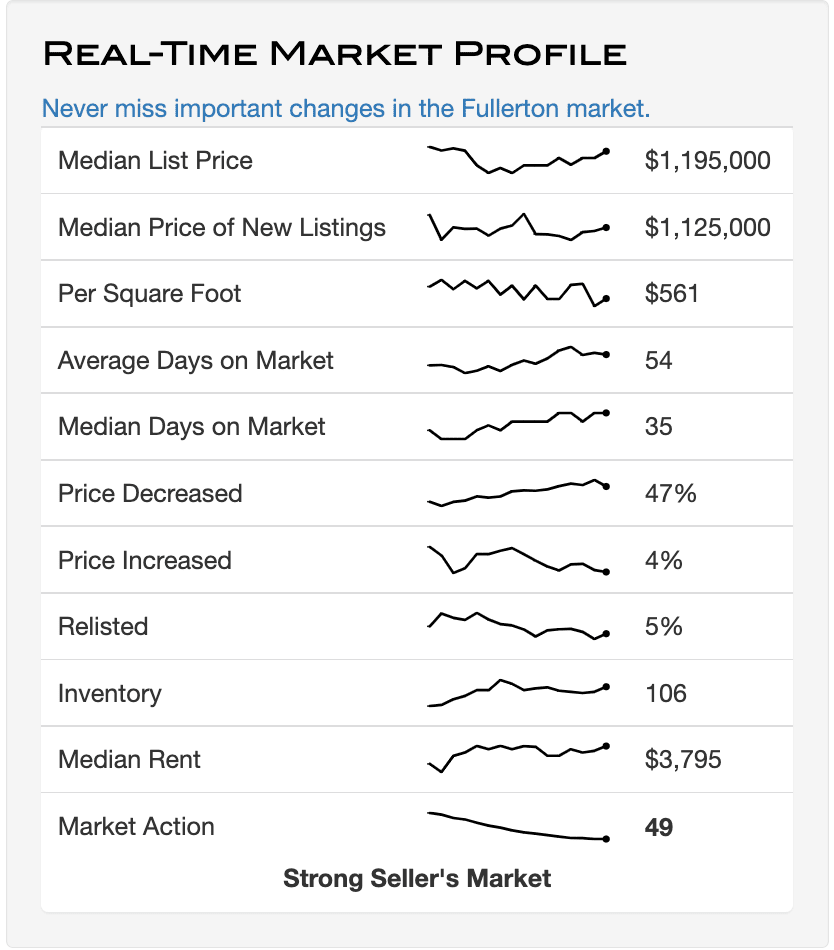Click the Median Rent trend sparkline
This screenshot has width=834, height=950.
pos(518,757)
